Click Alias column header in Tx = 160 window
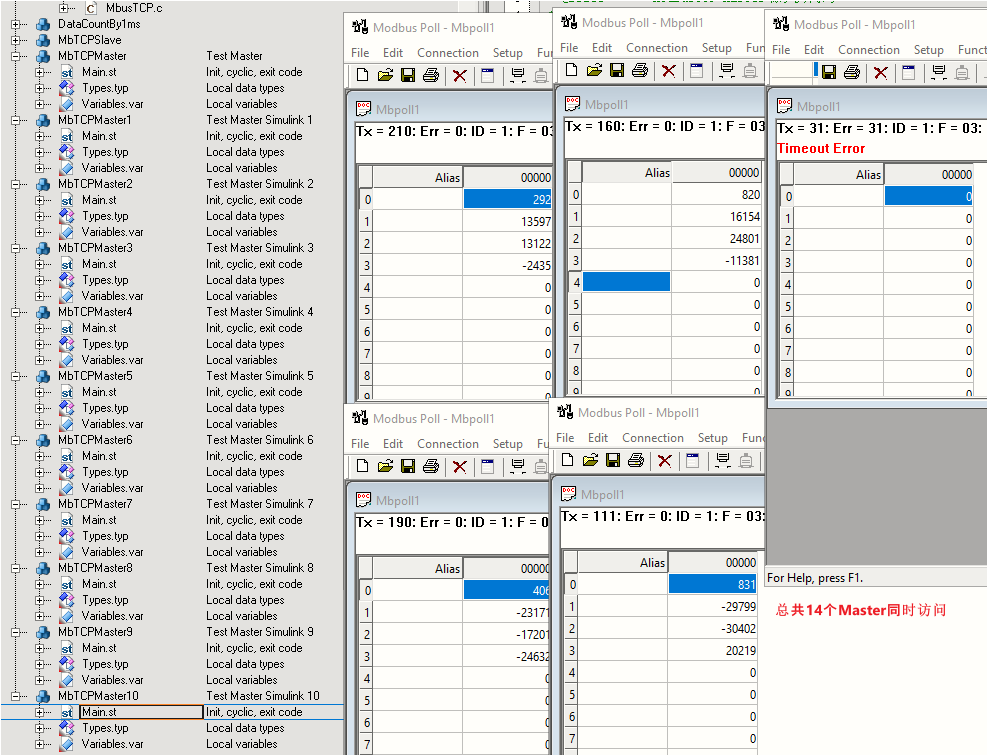 click(x=626, y=173)
